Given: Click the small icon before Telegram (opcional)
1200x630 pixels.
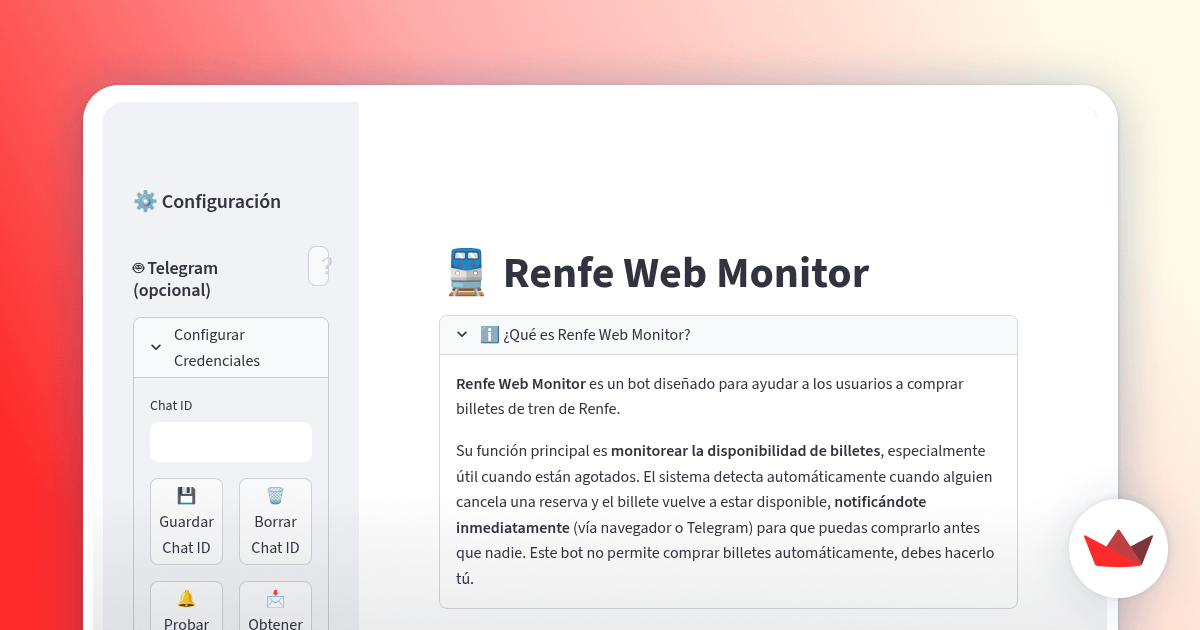Looking at the screenshot, I should pos(138,267).
